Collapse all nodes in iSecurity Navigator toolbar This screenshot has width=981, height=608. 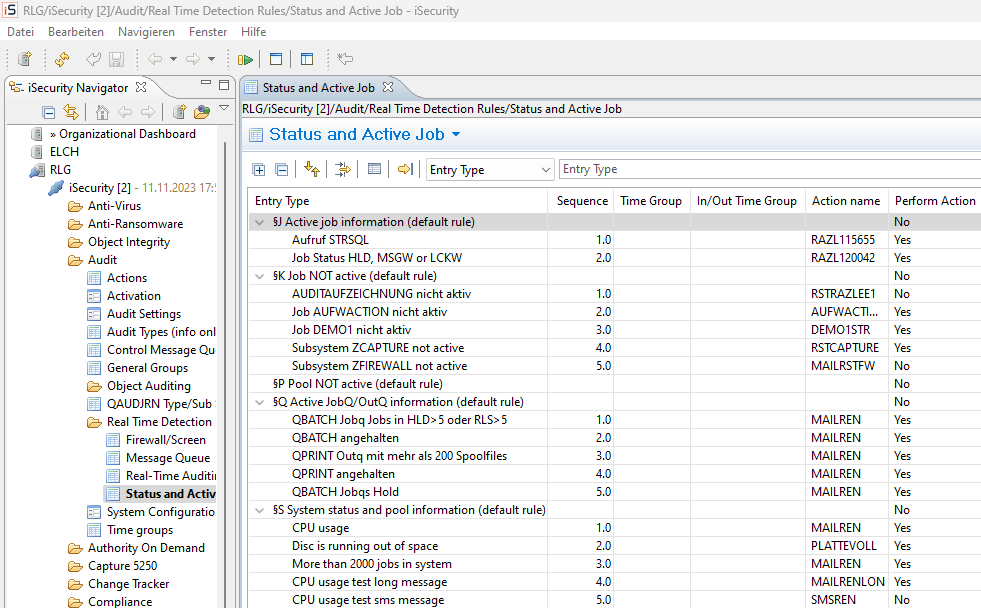[x=48, y=113]
